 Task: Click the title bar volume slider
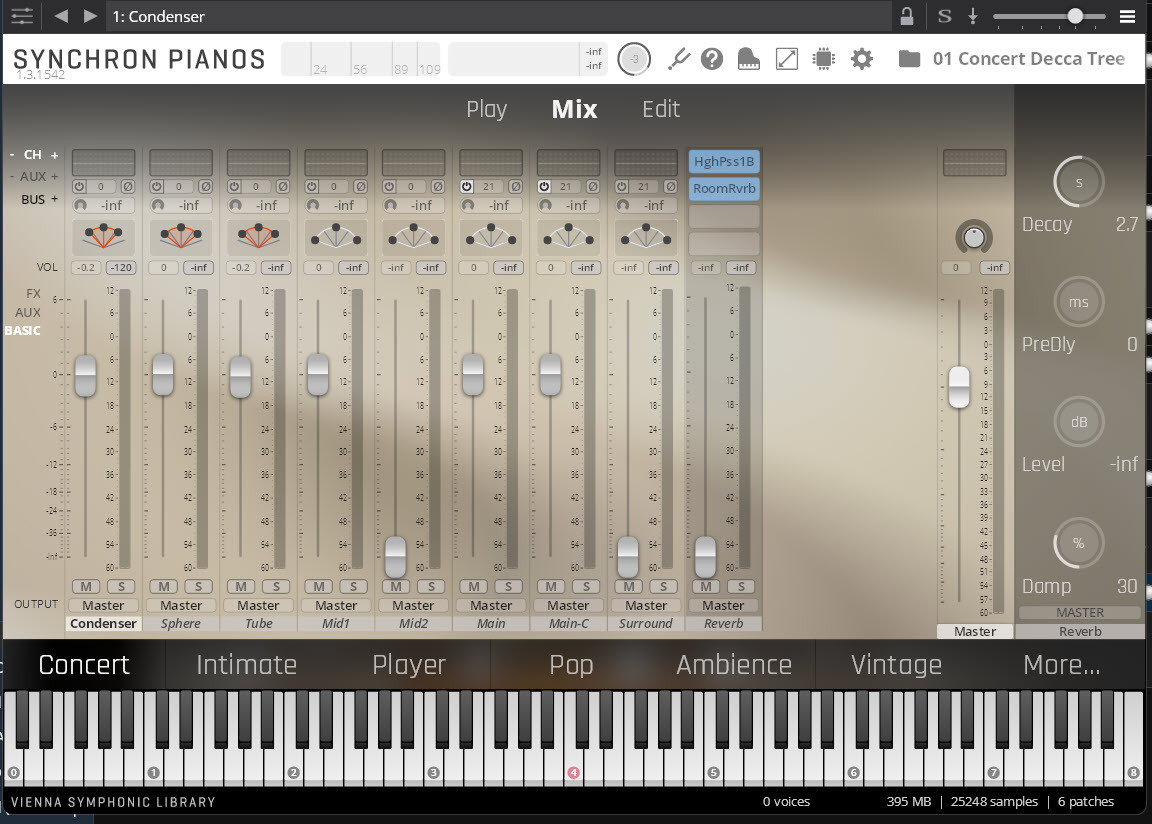1049,16
